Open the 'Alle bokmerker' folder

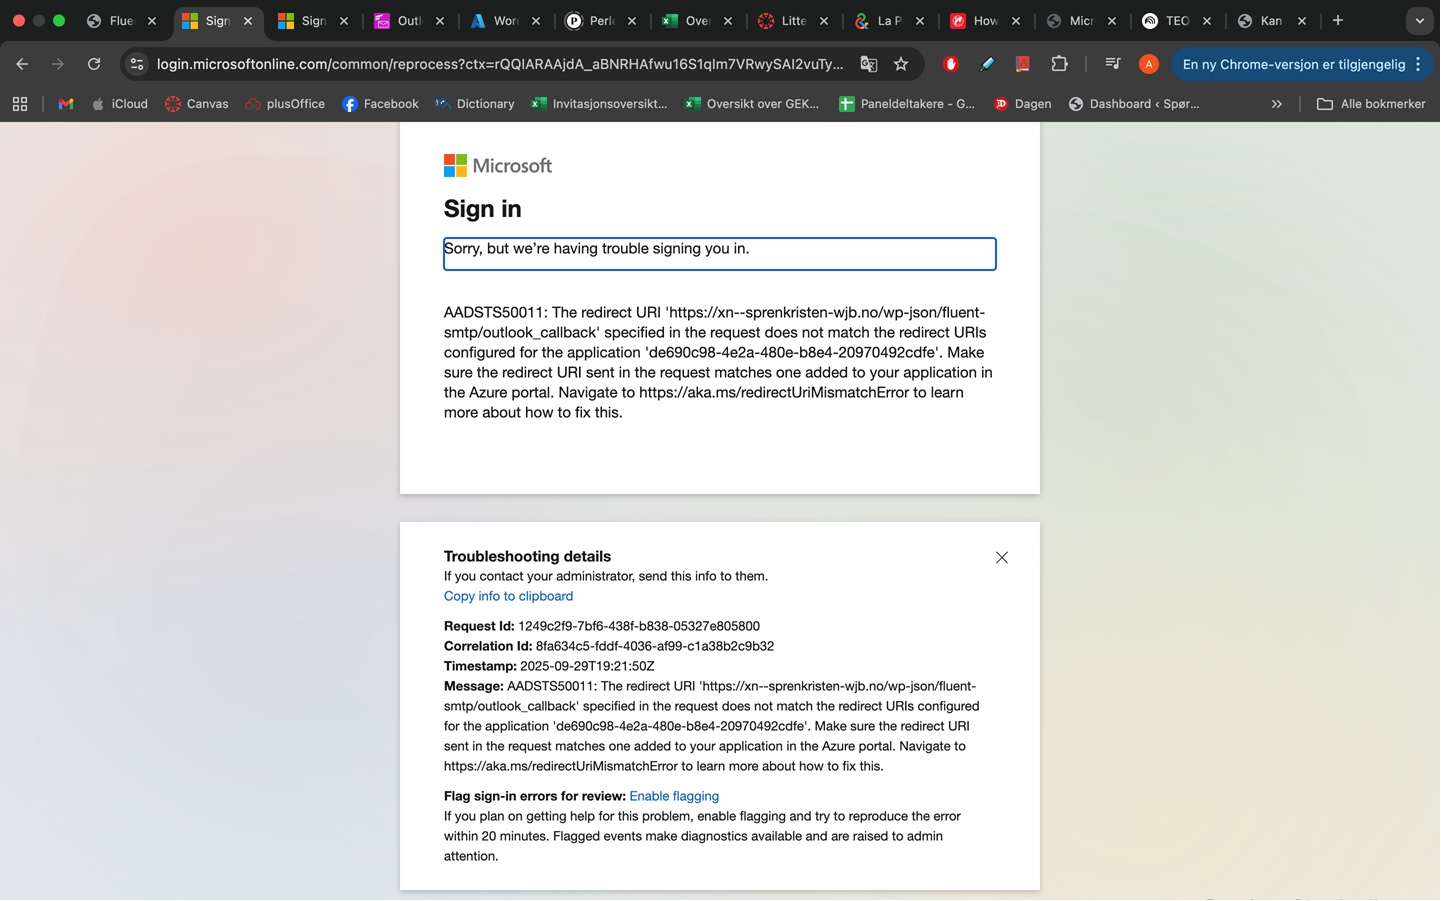coord(1371,104)
